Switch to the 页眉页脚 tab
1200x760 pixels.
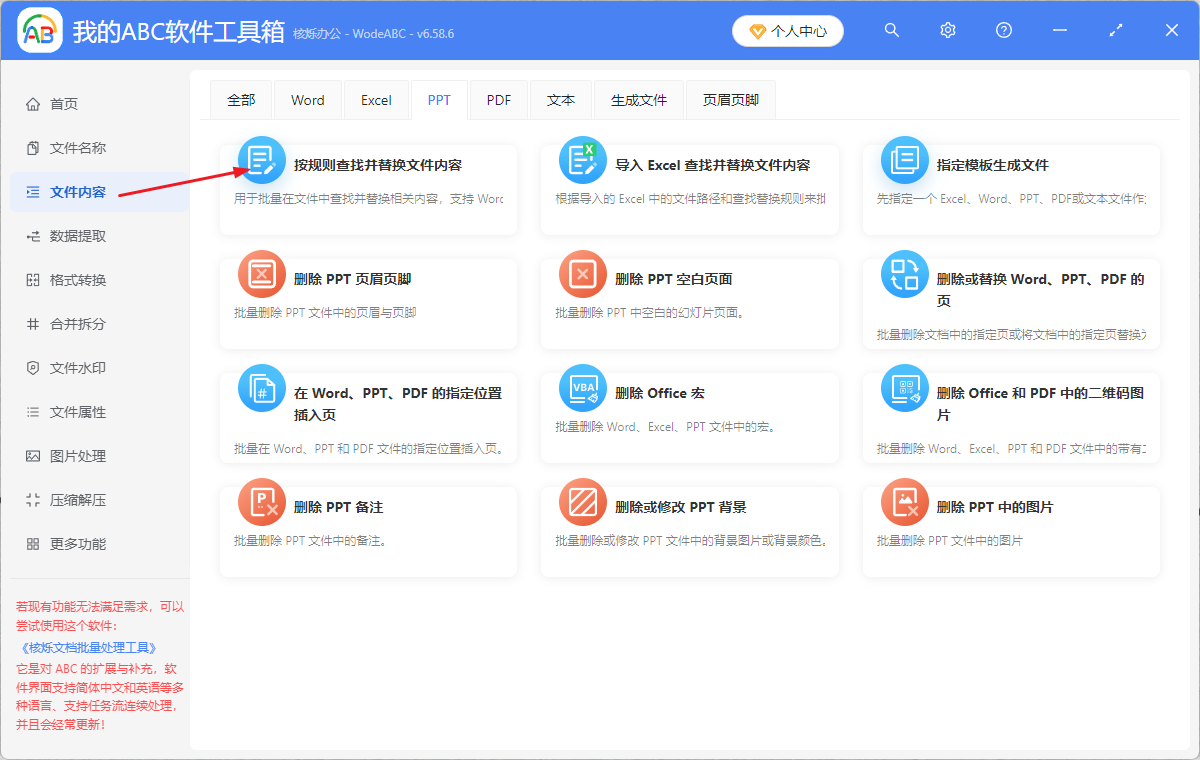pyautogui.click(x=730, y=99)
